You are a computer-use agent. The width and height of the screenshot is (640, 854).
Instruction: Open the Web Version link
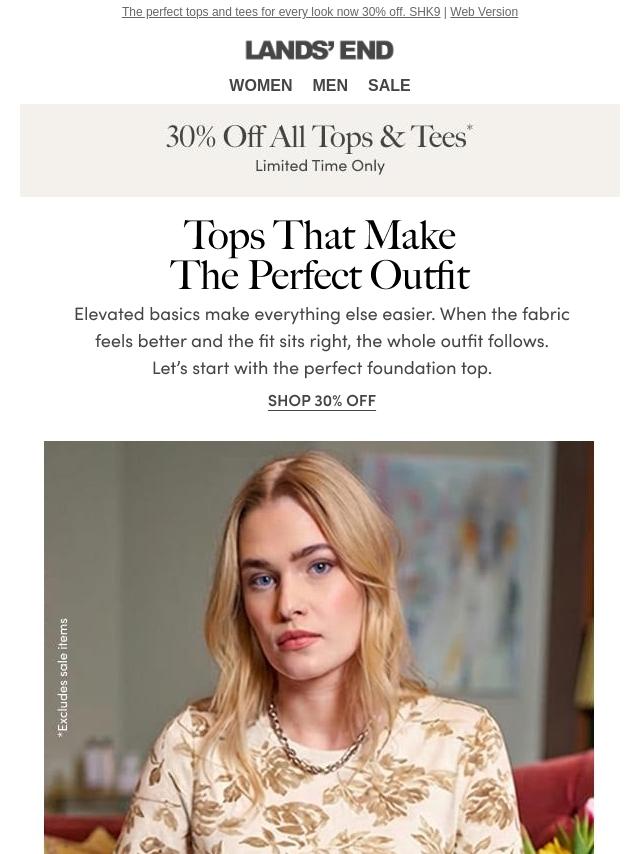[x=484, y=12]
